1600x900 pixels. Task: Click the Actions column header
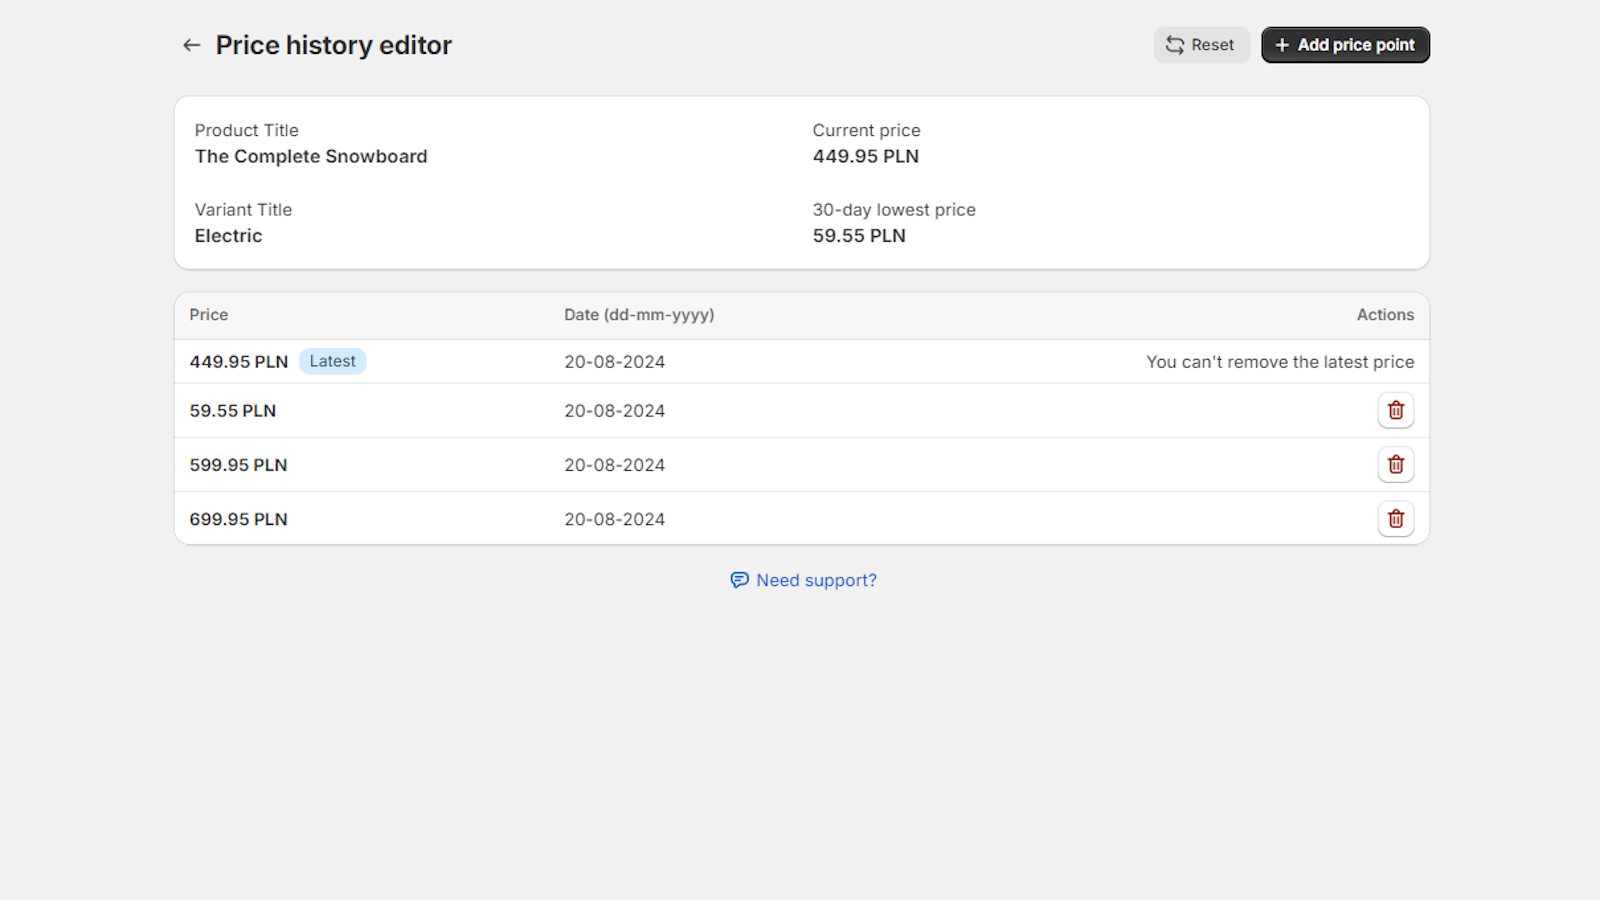[x=1385, y=315]
